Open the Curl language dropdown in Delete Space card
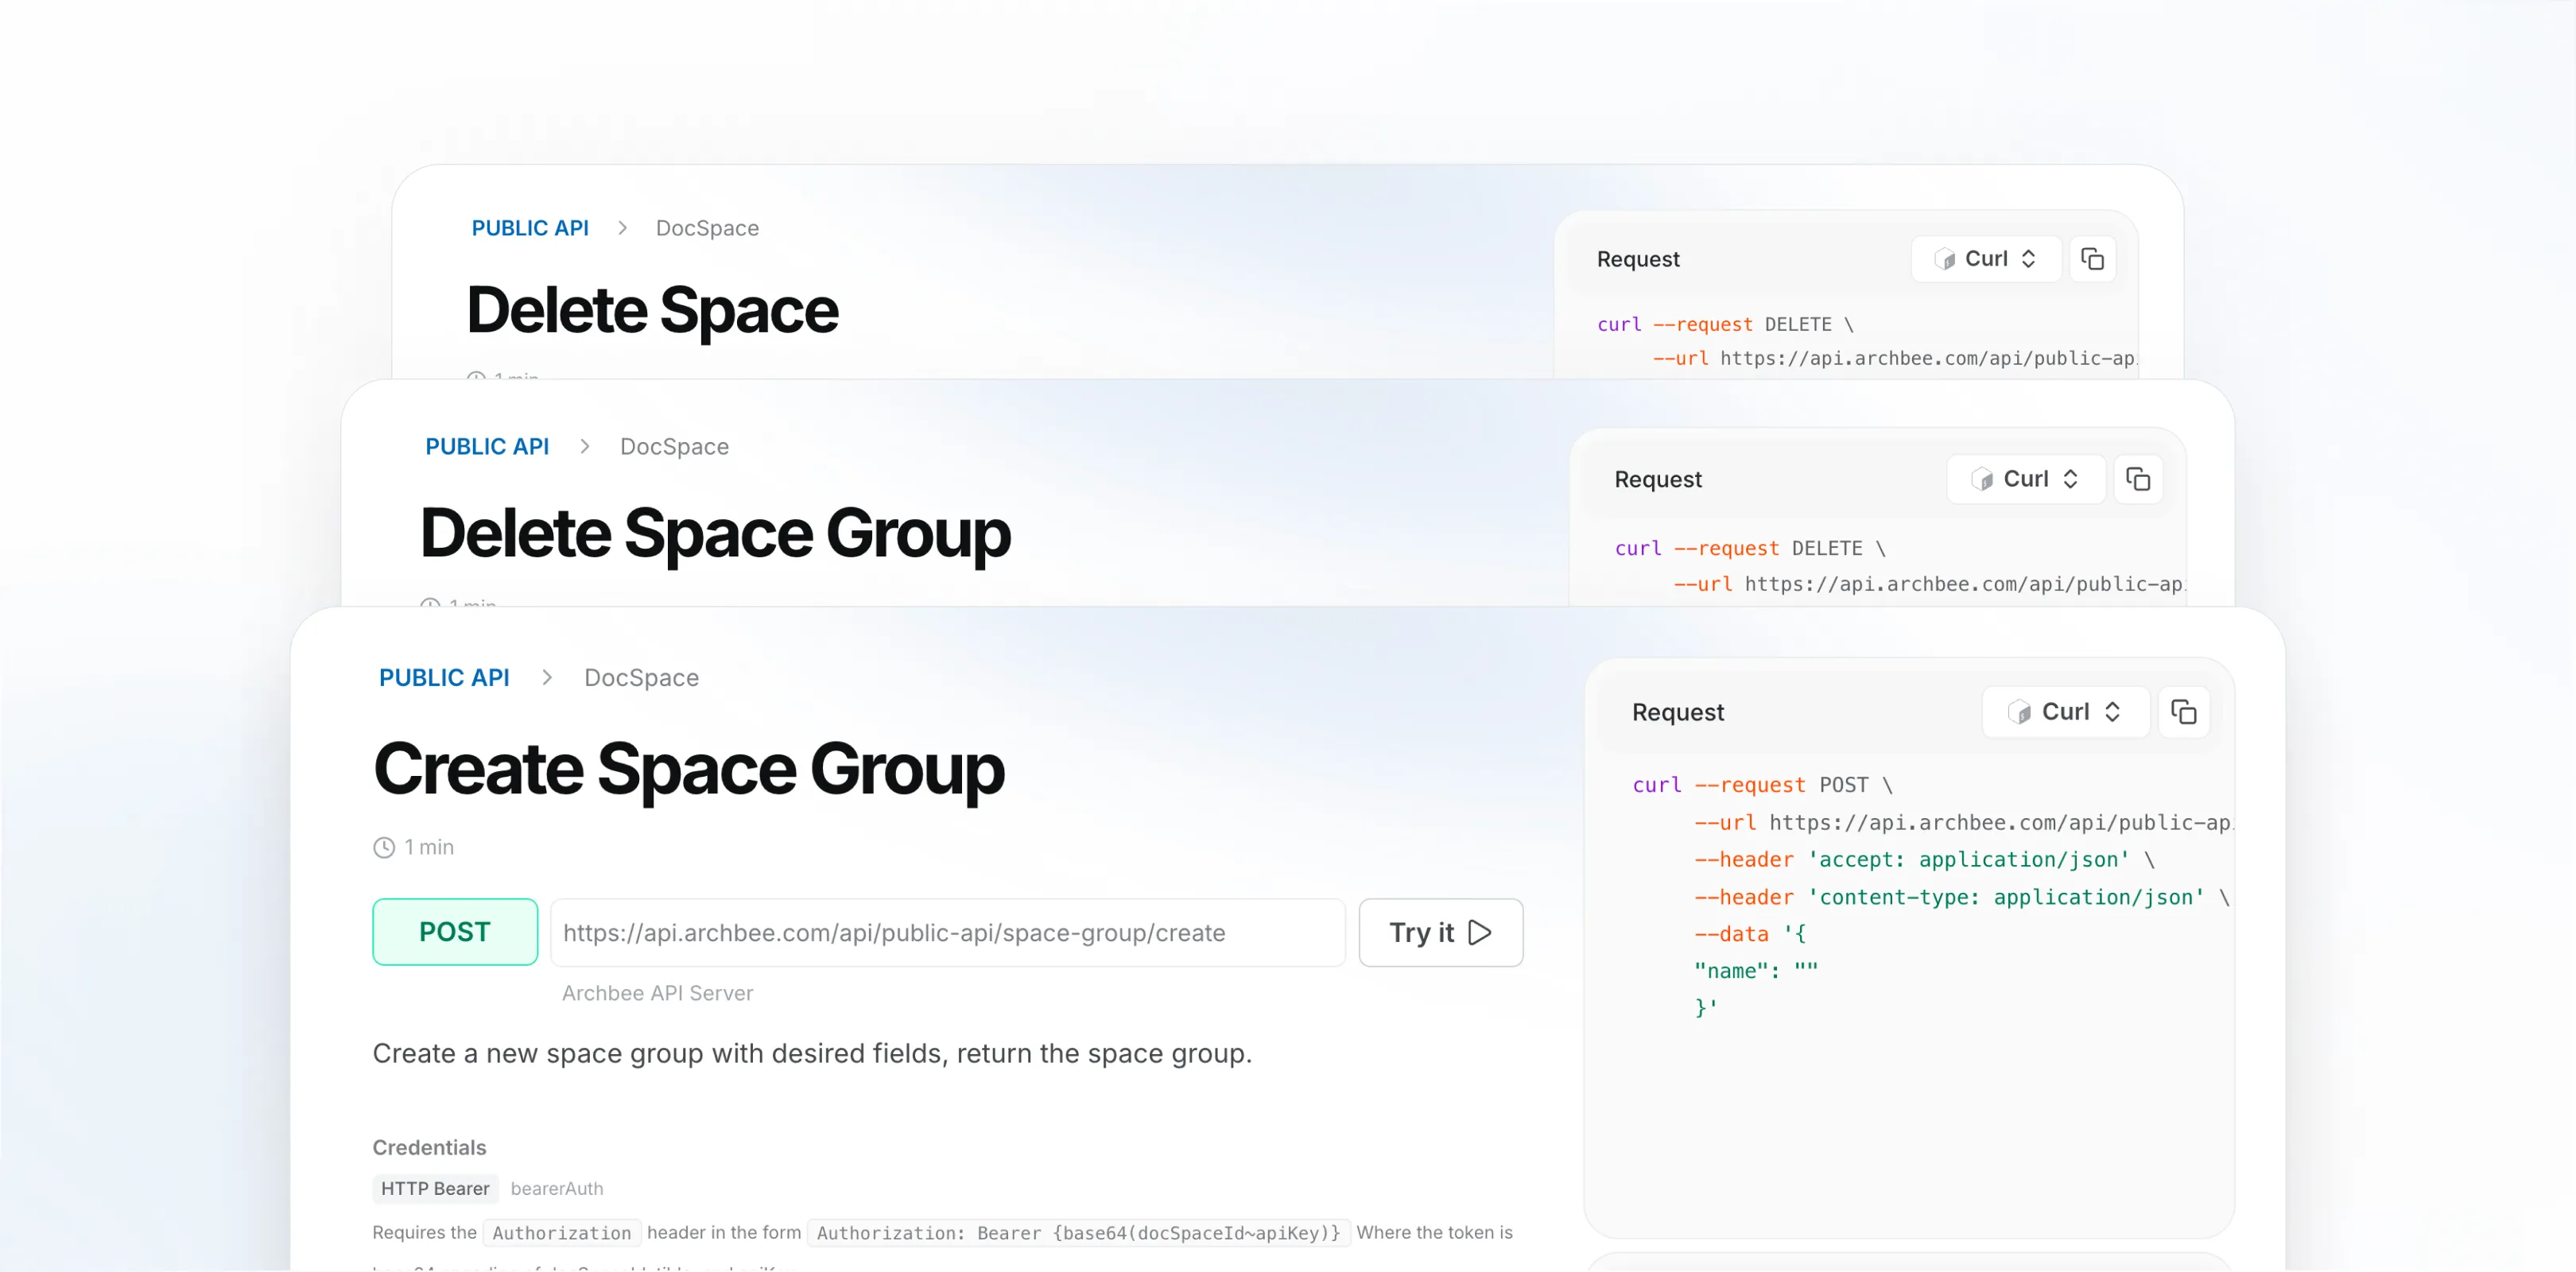This screenshot has width=2576, height=1272. (x=1986, y=259)
